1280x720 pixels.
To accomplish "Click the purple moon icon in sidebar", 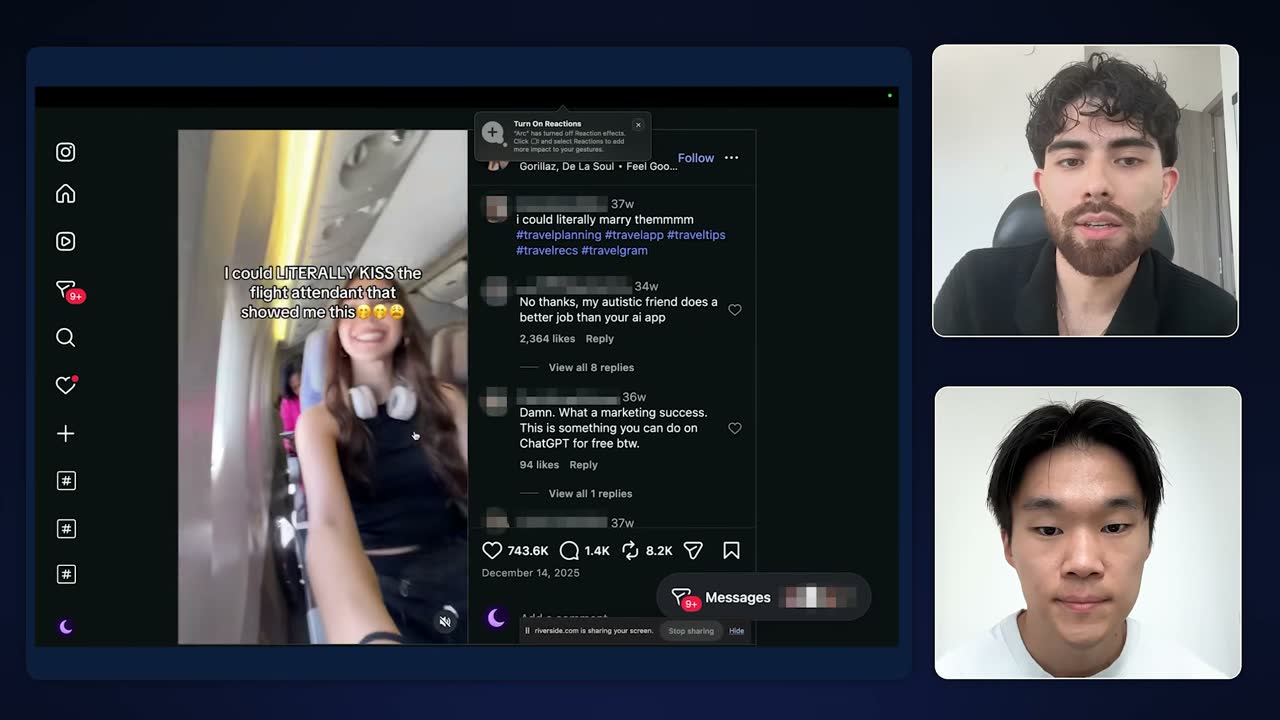I will (66, 627).
